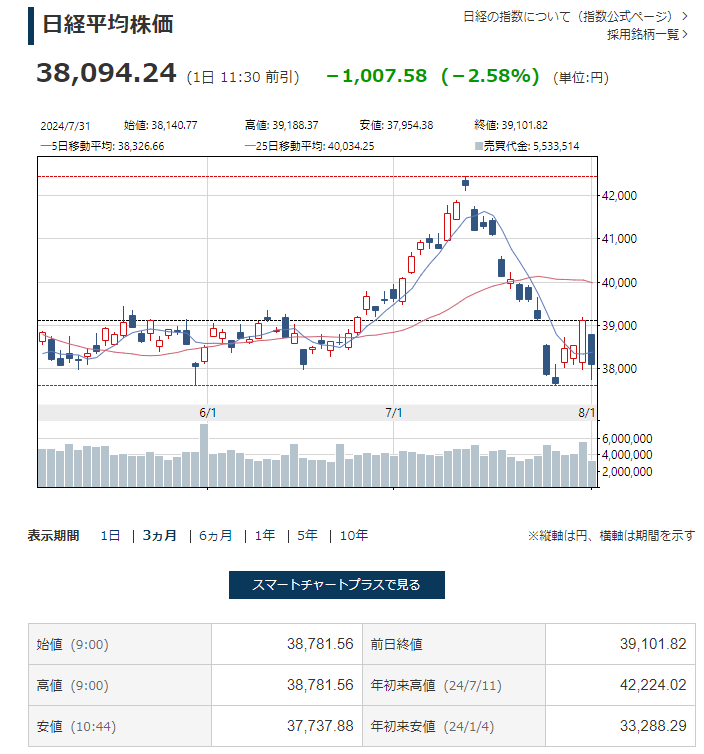The height and width of the screenshot is (754, 704).
Task: Click the 5日移動平均 legend value 38,326.66
Action: [x=141, y=146]
